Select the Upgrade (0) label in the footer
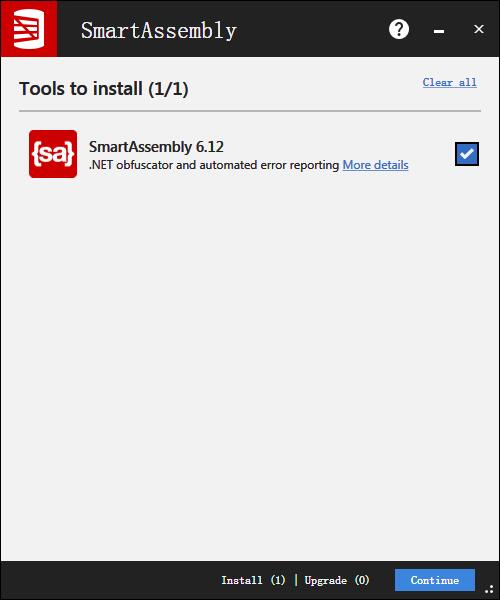The height and width of the screenshot is (600, 500). click(x=337, y=580)
